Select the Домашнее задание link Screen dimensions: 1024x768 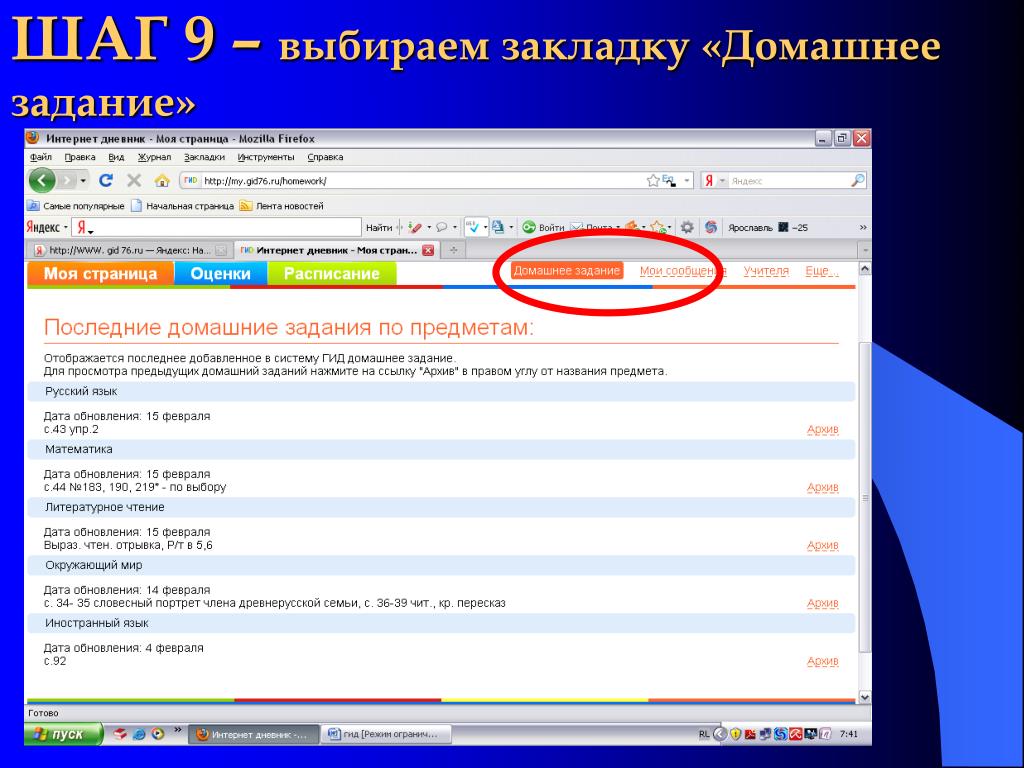click(x=566, y=270)
